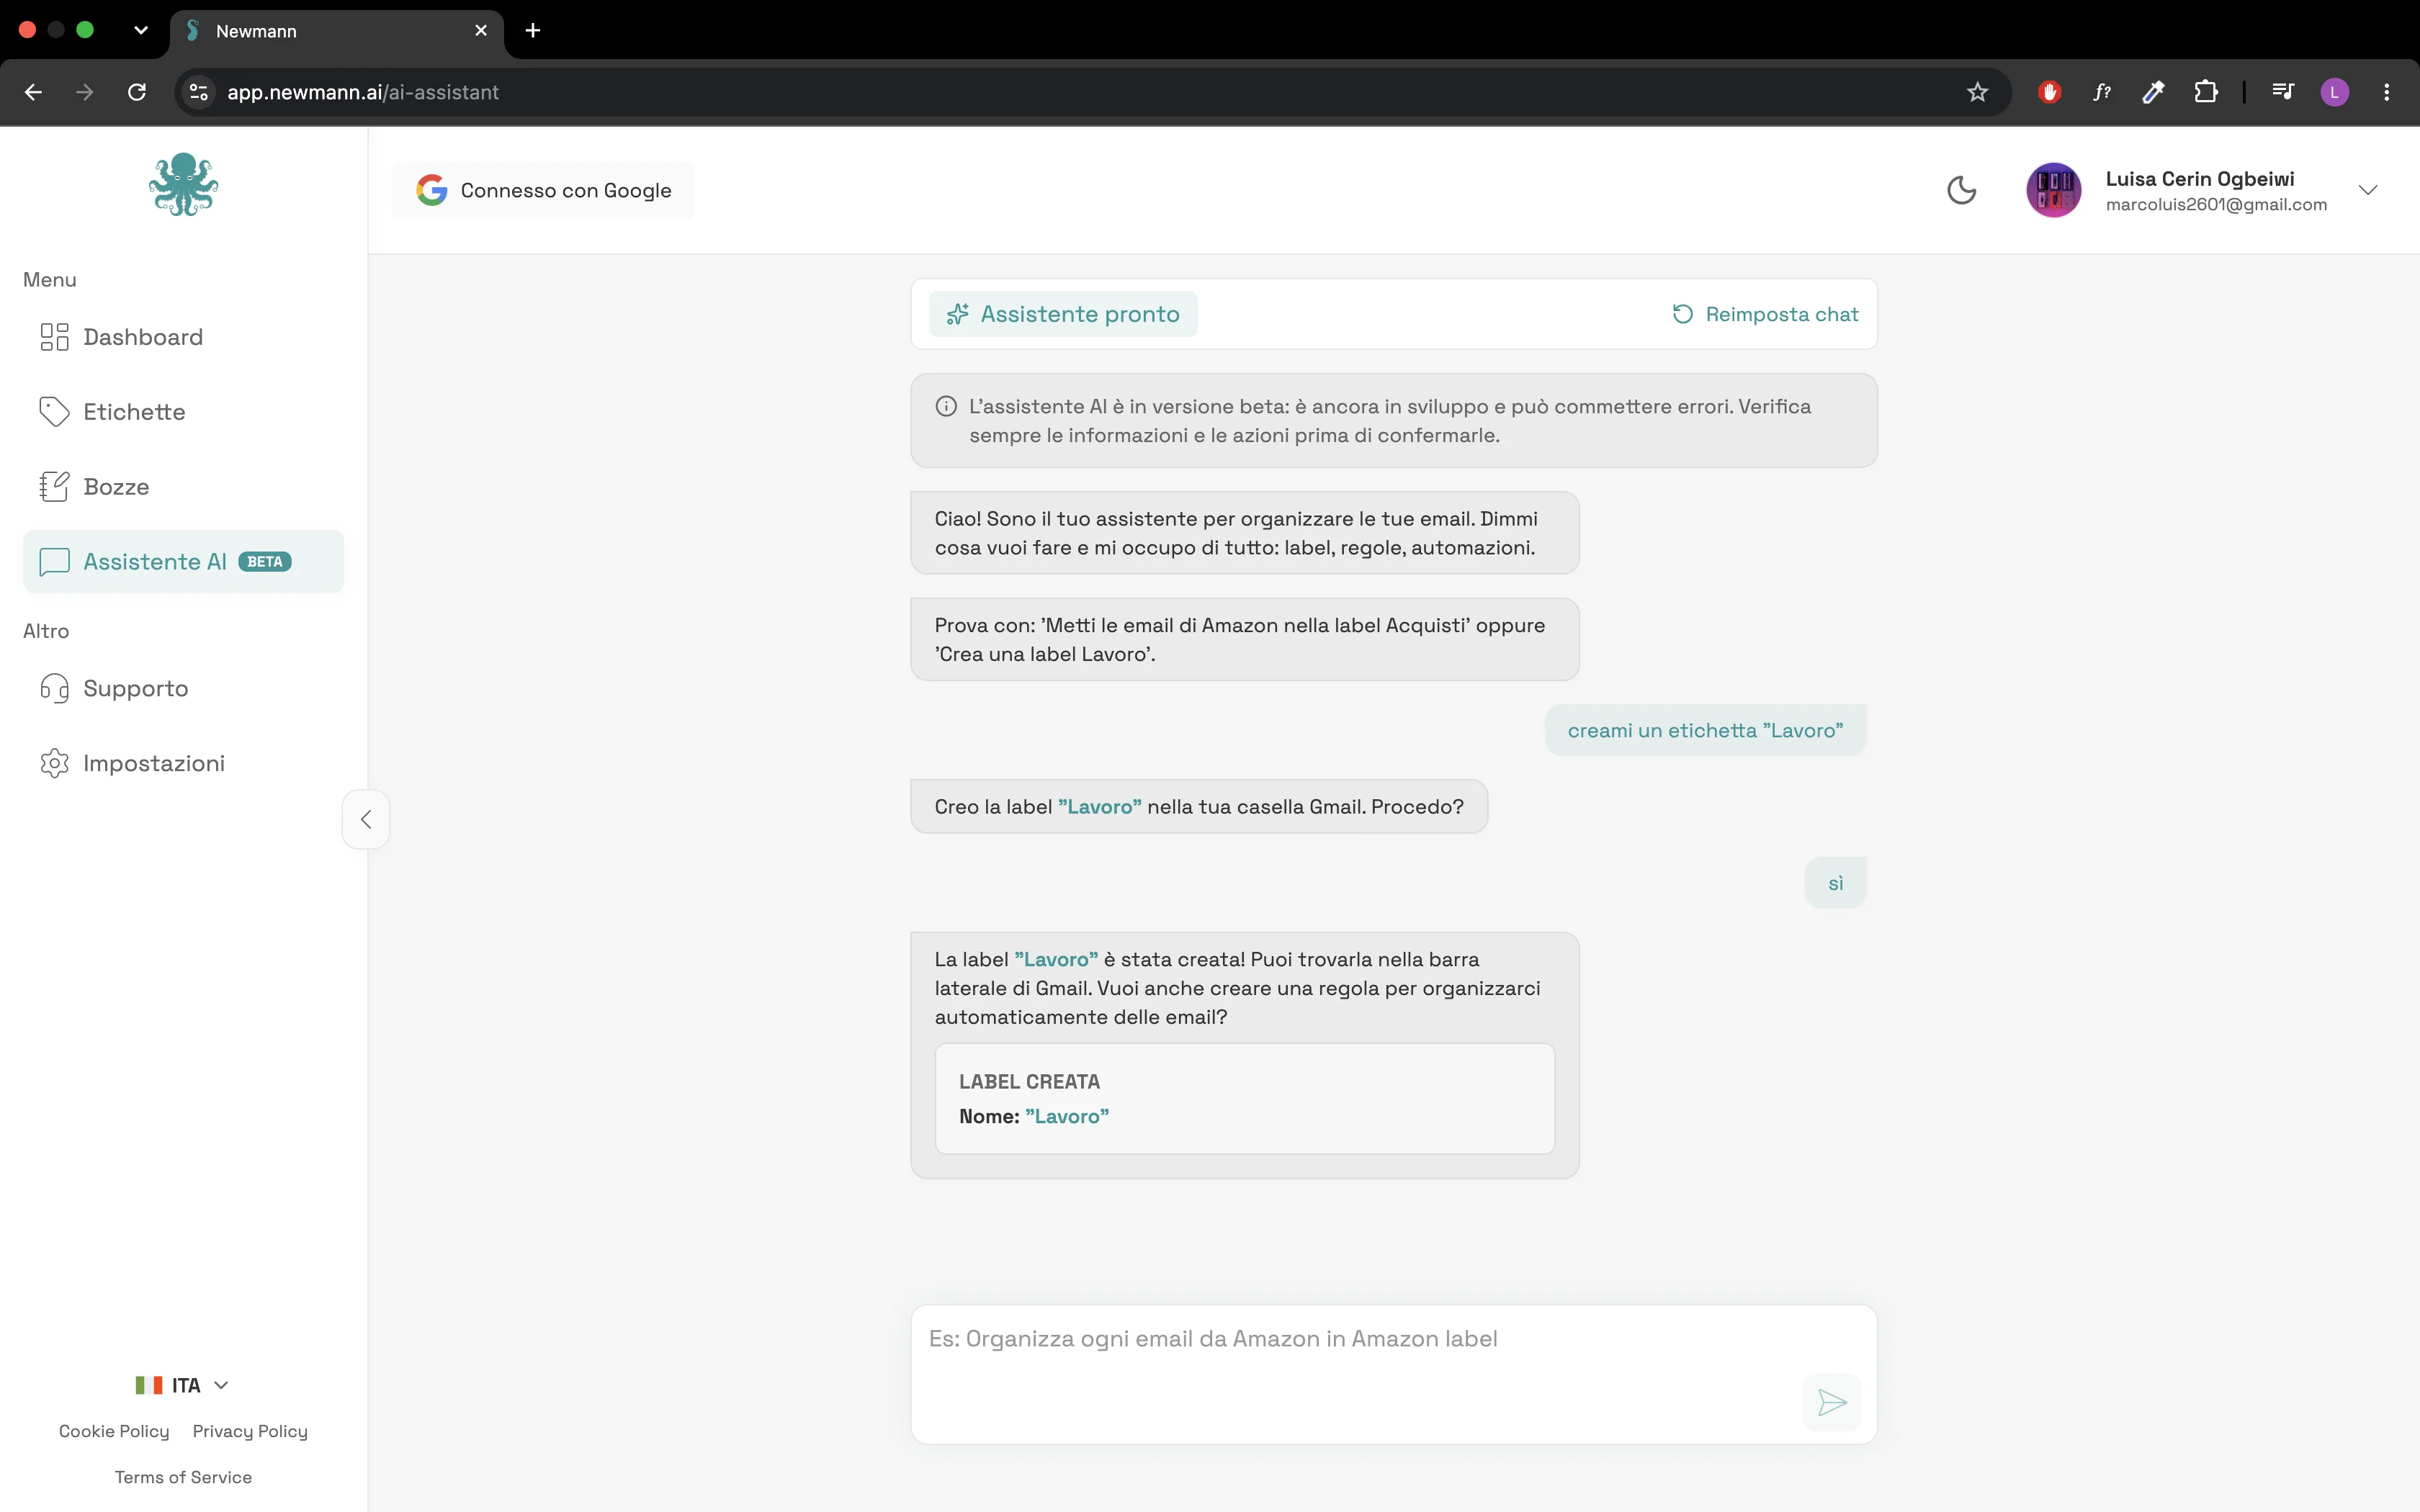Open Impostazioni settings page

pyautogui.click(x=183, y=763)
